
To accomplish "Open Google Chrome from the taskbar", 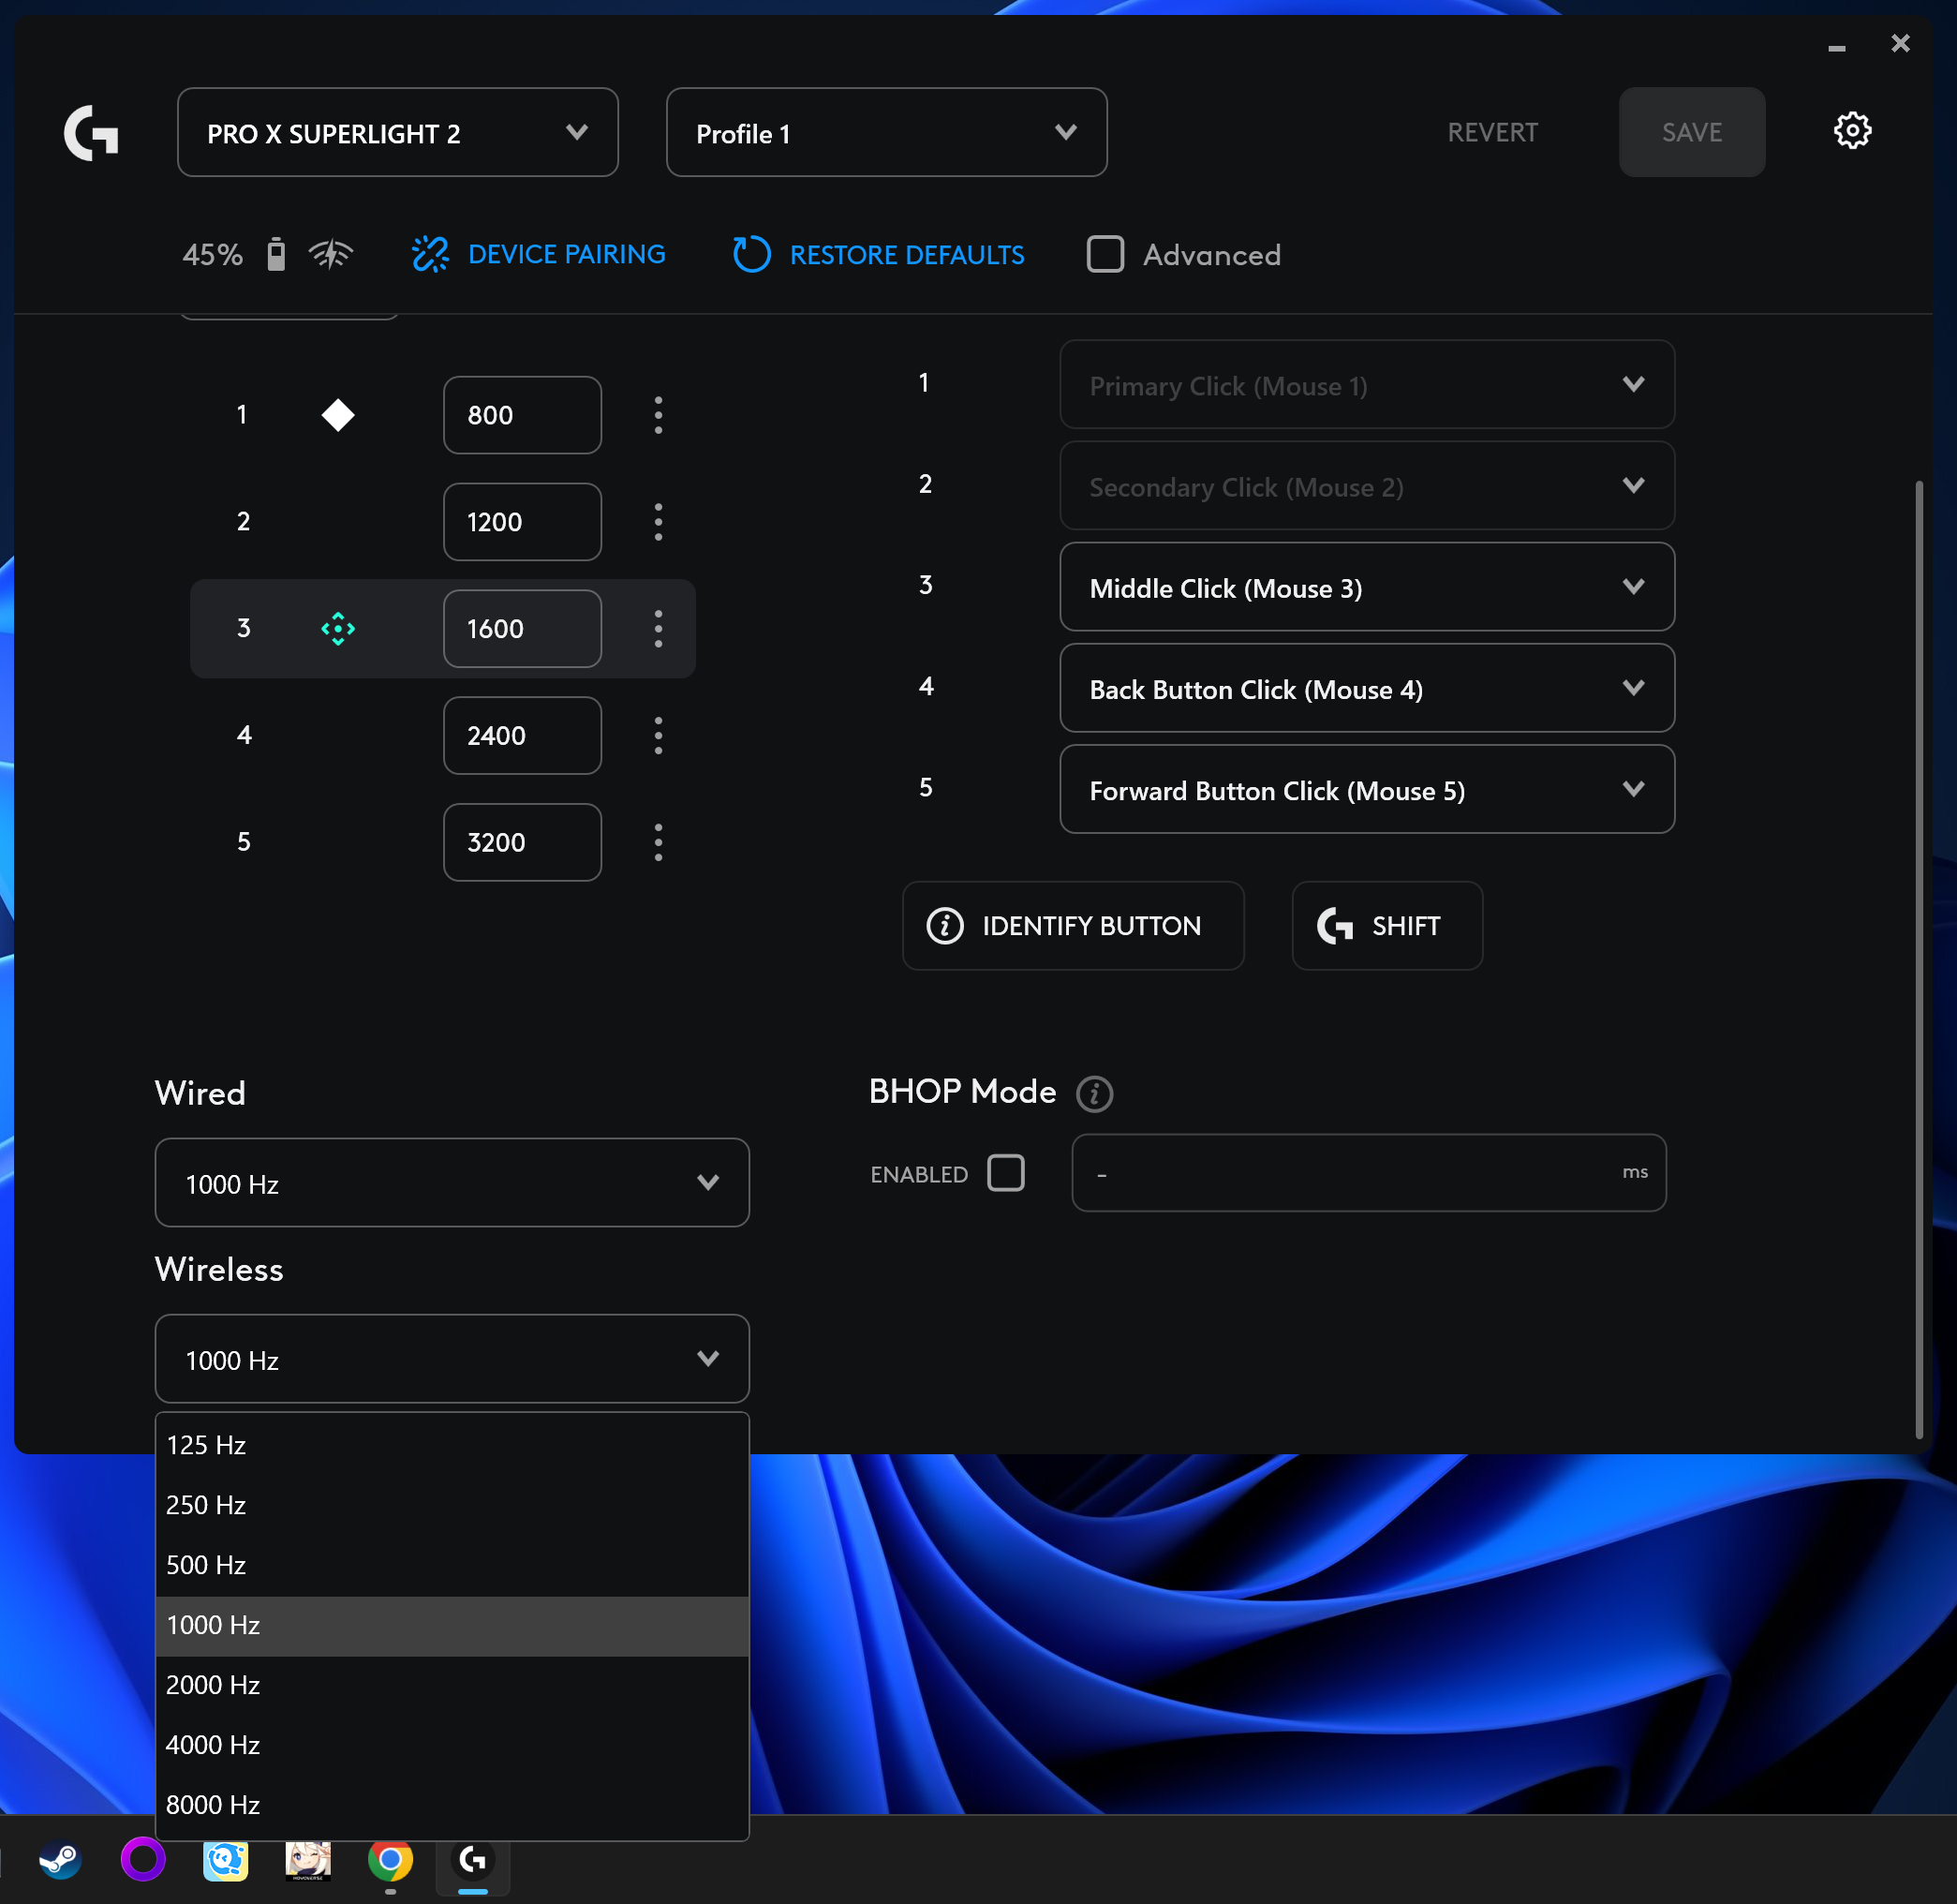I will 390,1860.
